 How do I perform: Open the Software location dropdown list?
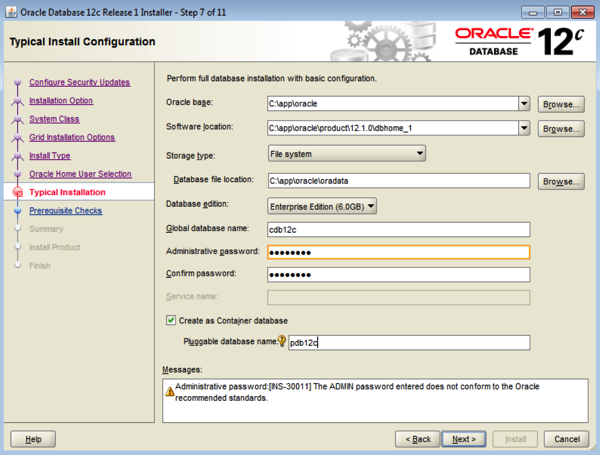click(523, 129)
